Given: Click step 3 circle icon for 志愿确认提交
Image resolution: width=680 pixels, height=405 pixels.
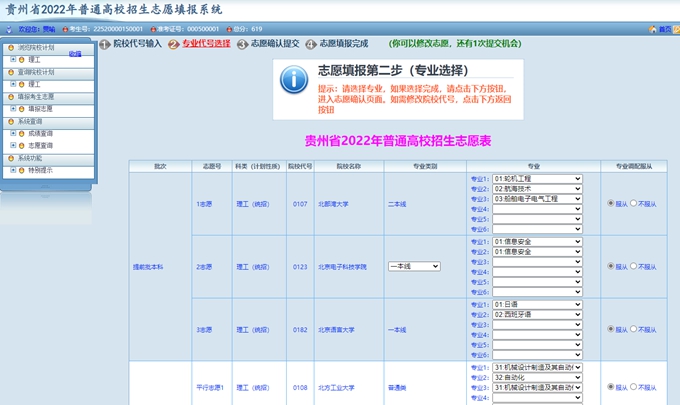Looking at the screenshot, I should click(x=242, y=44).
